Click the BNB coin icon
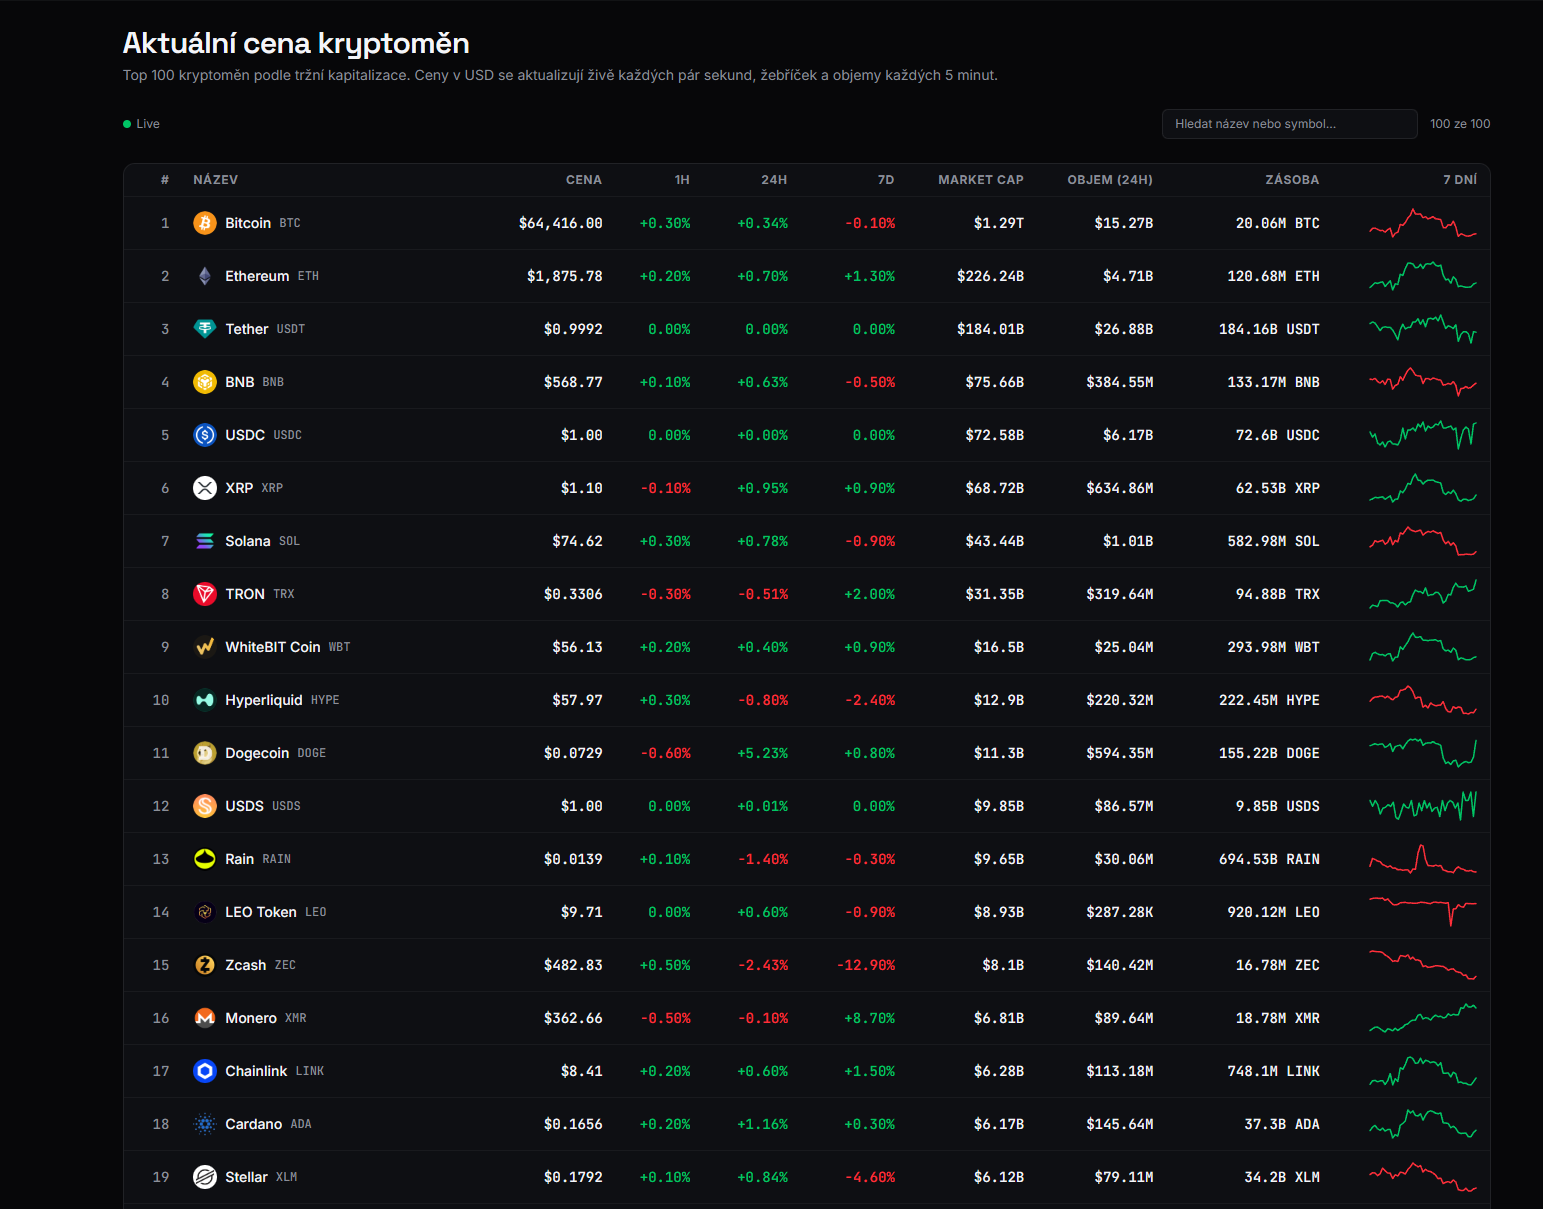 point(205,382)
